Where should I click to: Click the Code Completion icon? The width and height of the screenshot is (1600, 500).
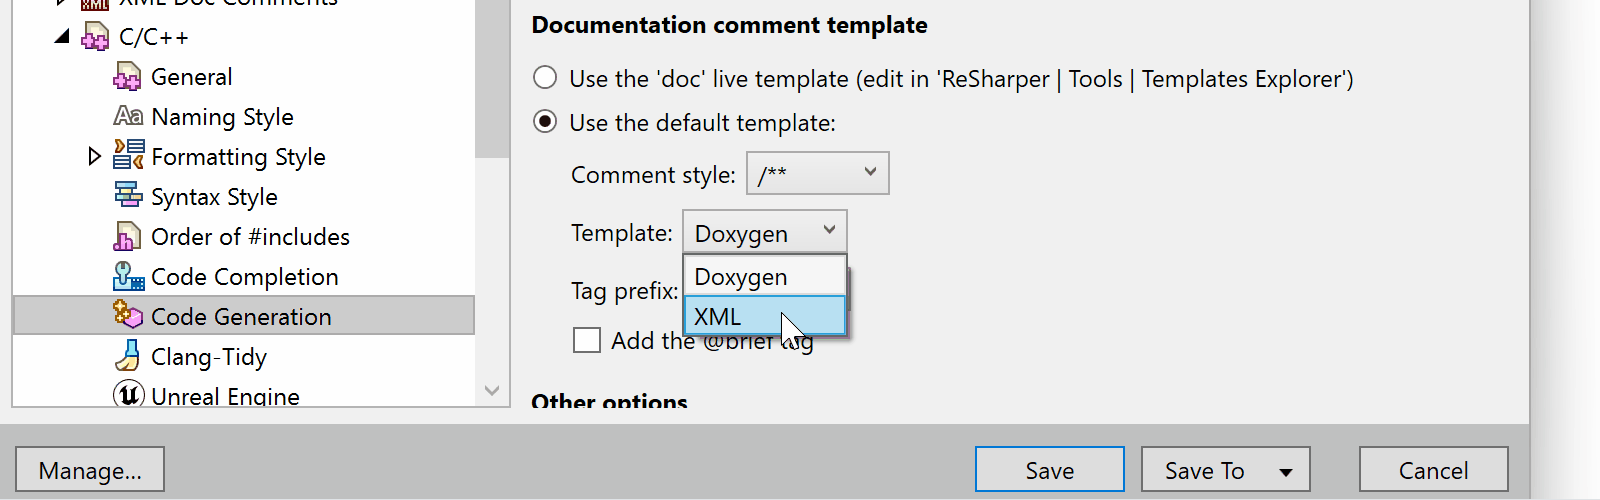pos(128,276)
